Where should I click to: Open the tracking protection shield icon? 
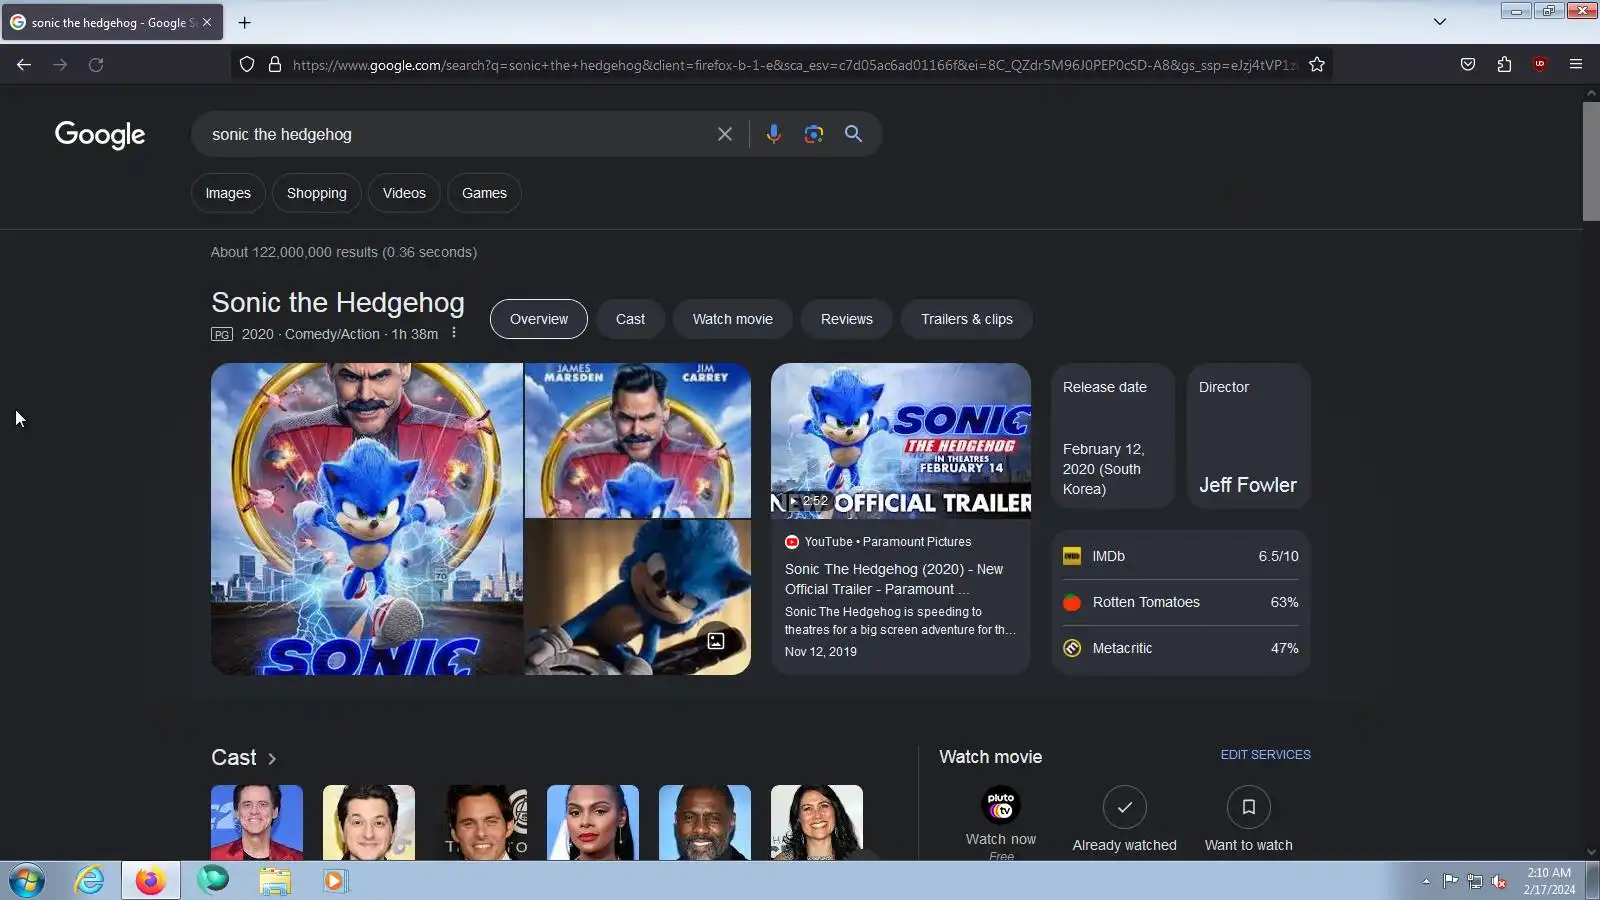point(247,65)
